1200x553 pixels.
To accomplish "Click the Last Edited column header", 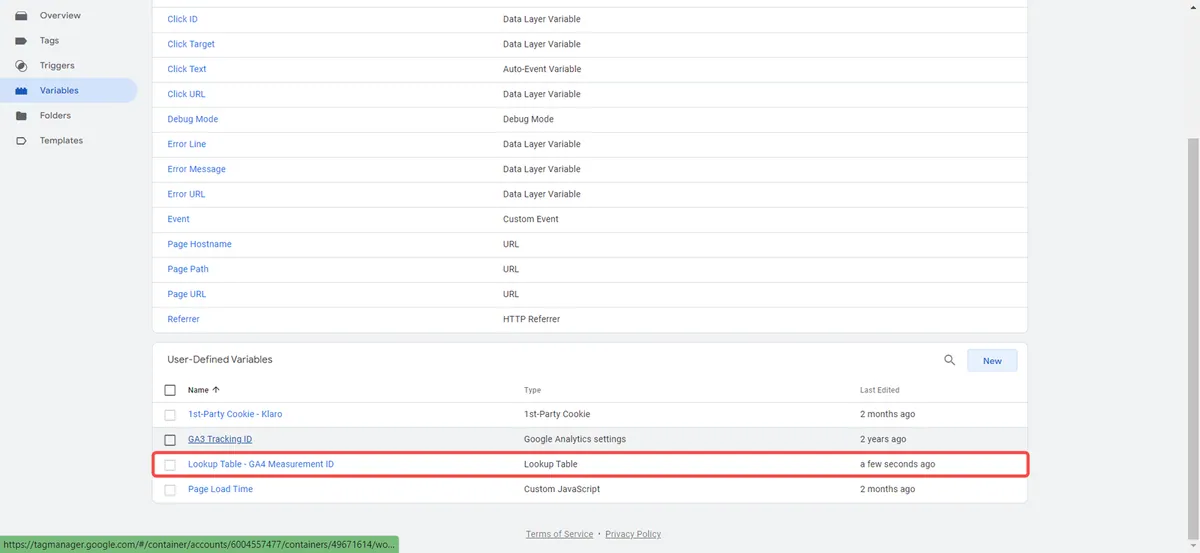I will (x=879, y=390).
